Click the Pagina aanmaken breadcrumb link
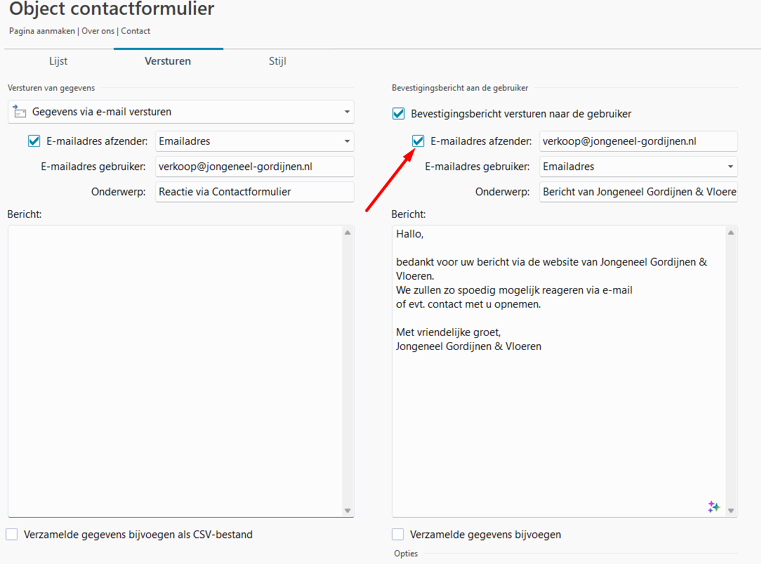This screenshot has height=564, width=761. click(x=42, y=31)
